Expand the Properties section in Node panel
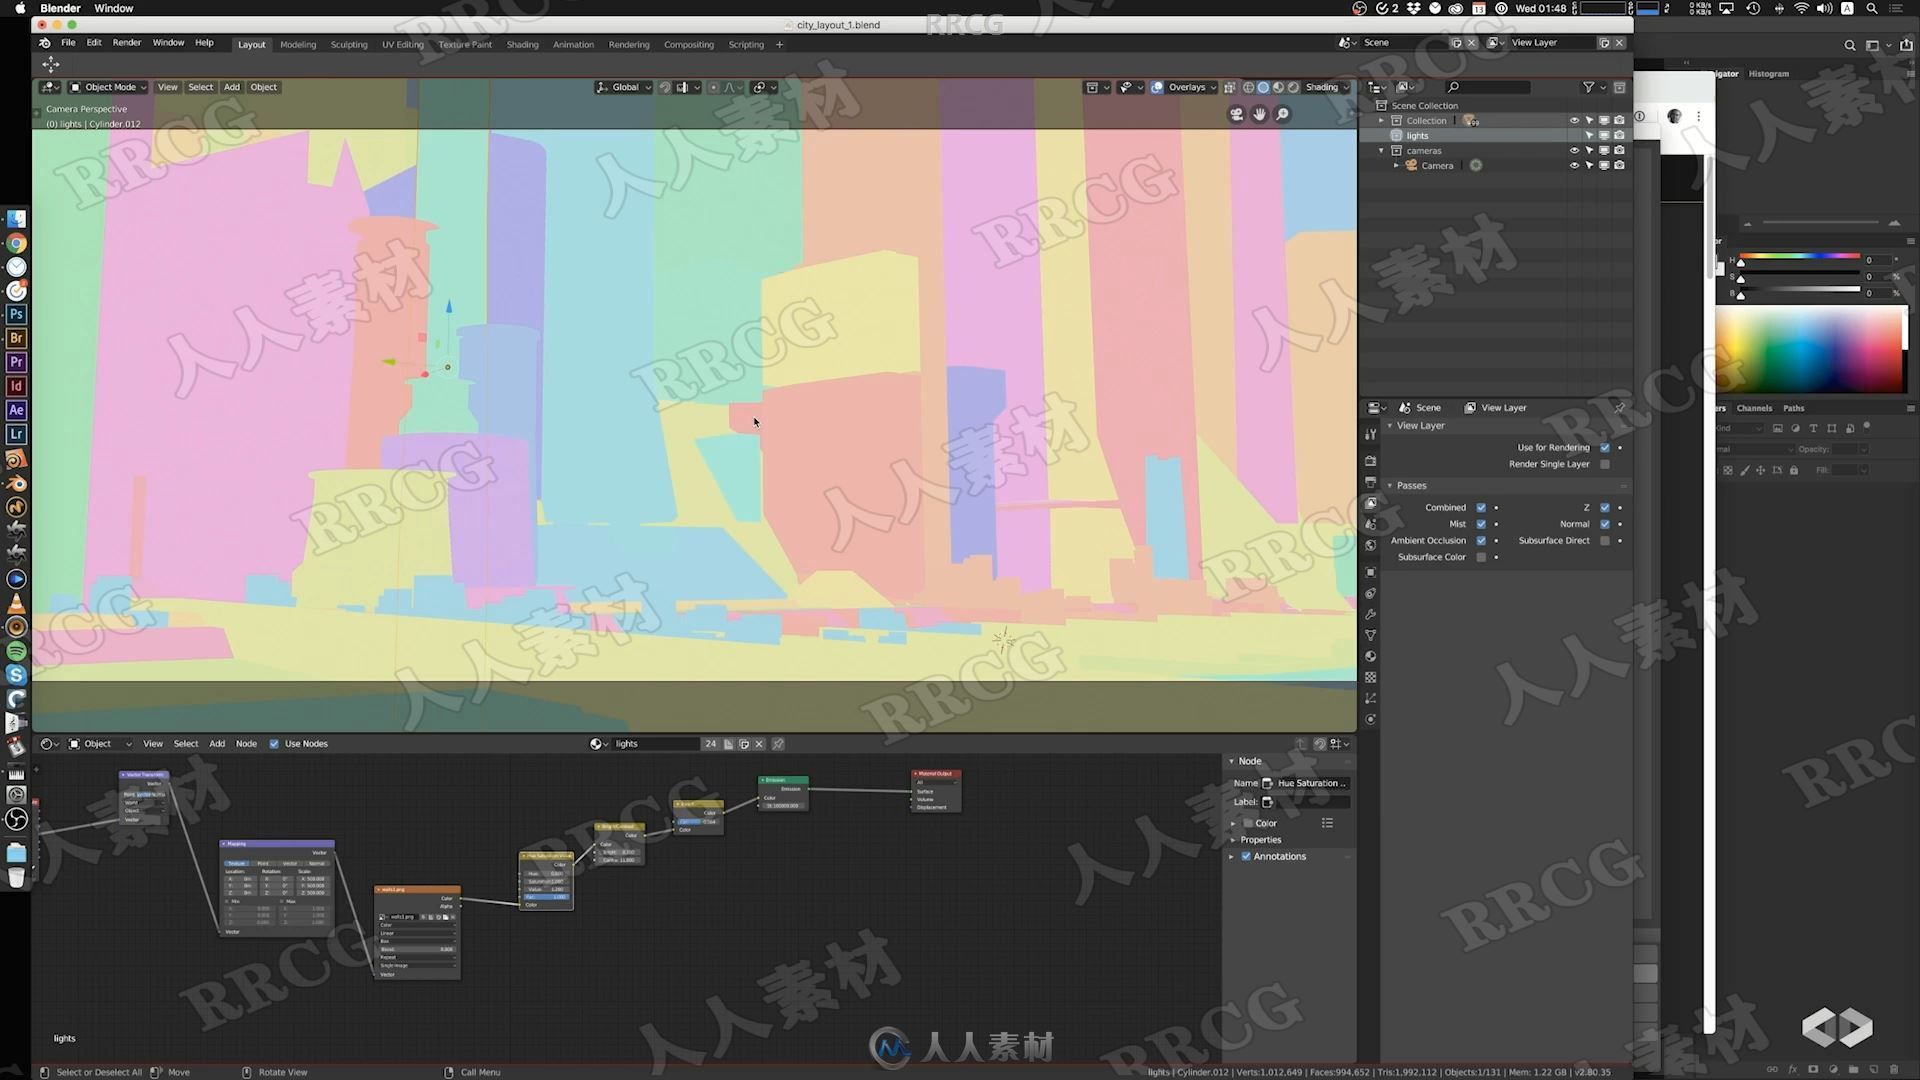The image size is (1920, 1080). pos(1233,840)
